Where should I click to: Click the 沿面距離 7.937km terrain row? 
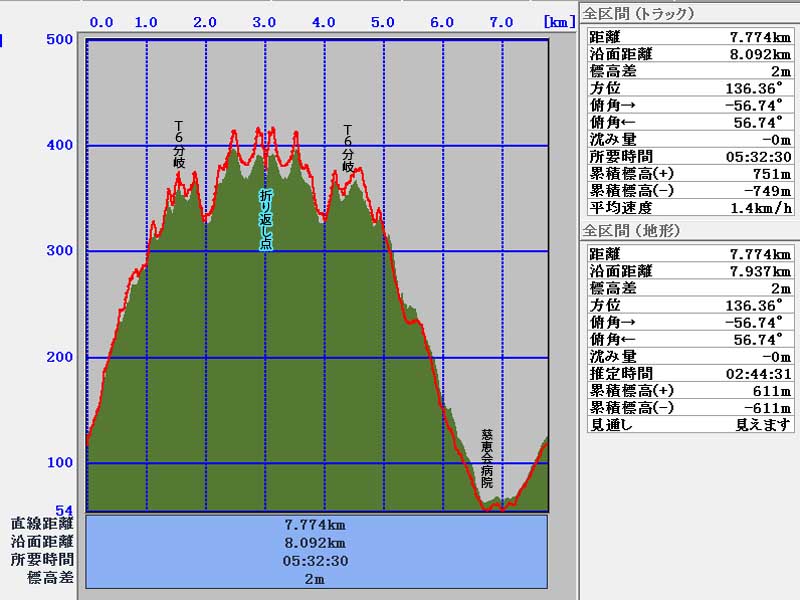click(689, 271)
